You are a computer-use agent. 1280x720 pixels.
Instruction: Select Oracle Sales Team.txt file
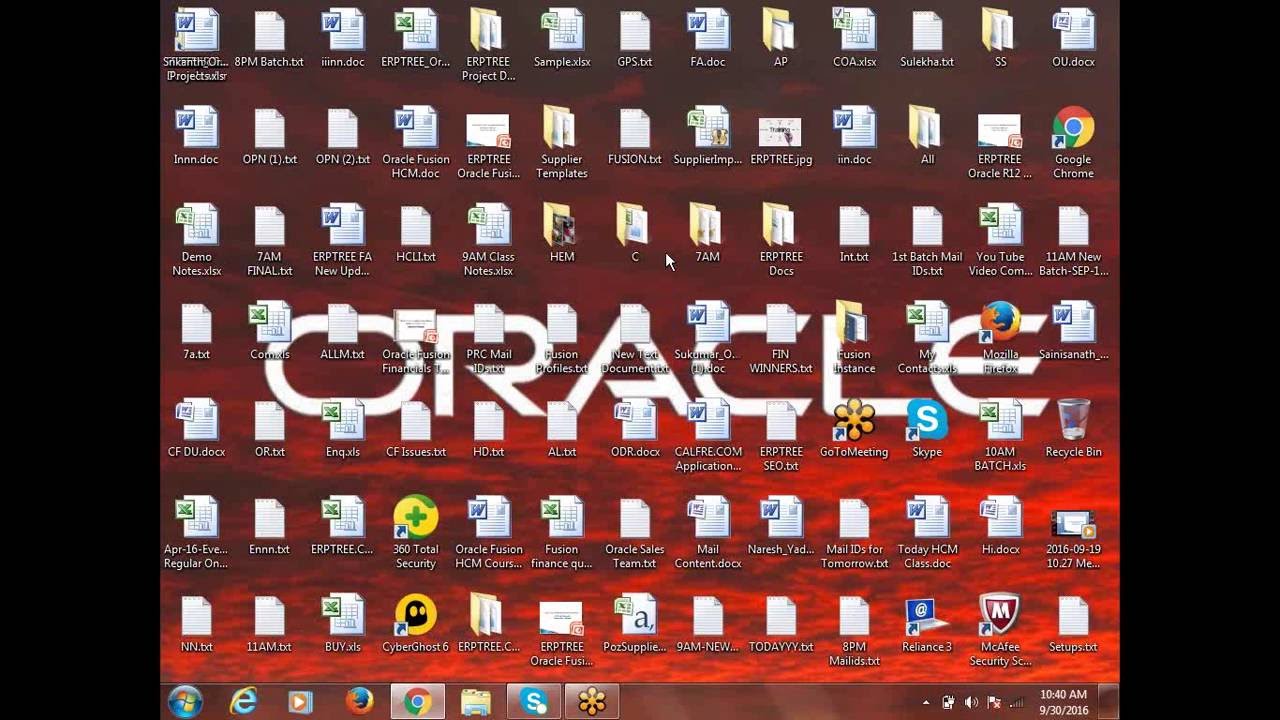[x=635, y=533]
